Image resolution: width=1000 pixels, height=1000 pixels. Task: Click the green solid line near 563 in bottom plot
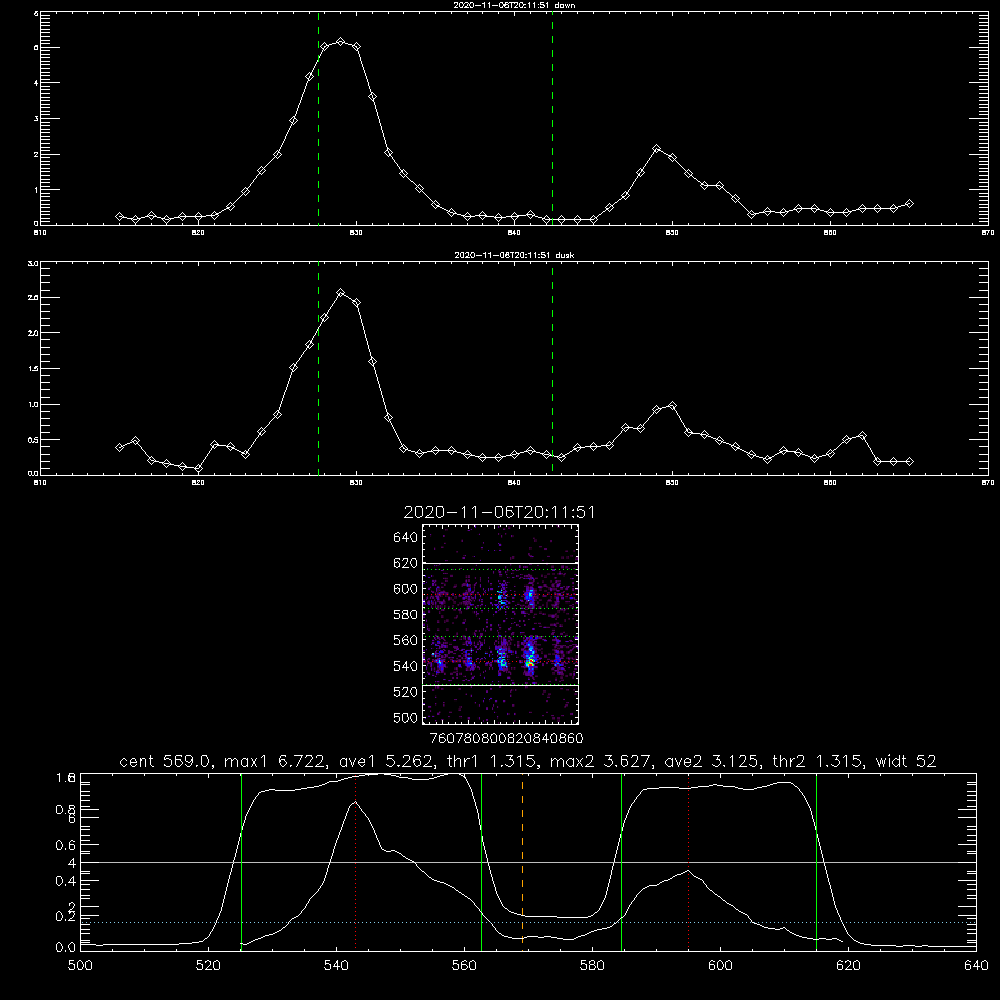[482, 861]
